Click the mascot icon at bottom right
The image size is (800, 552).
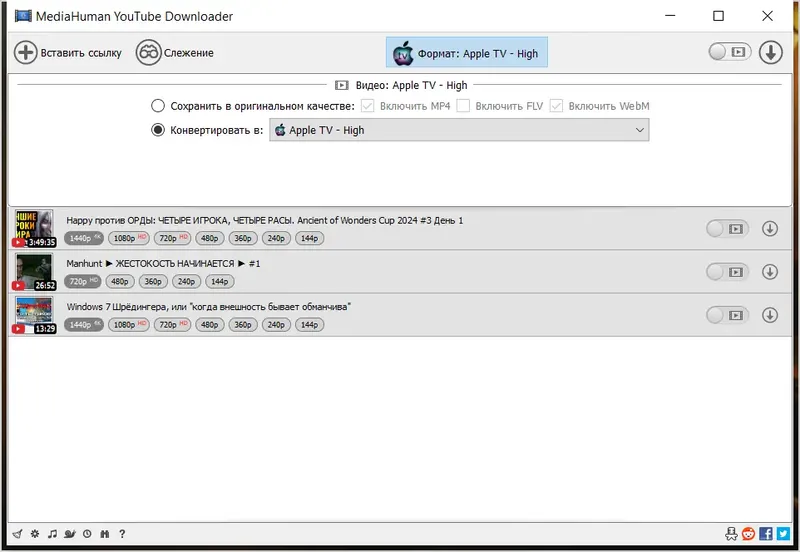(731, 534)
